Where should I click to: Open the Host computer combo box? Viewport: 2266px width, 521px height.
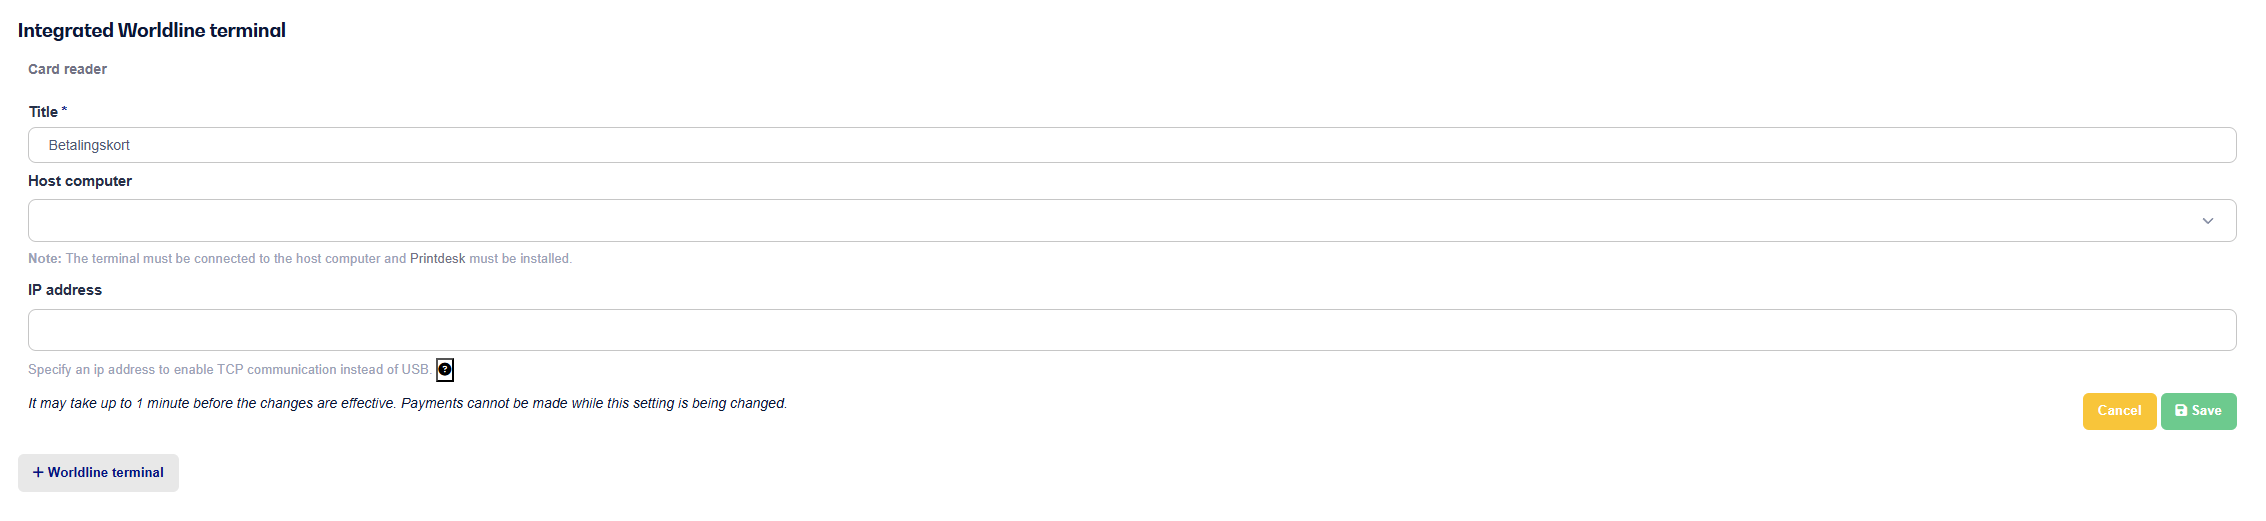(x=1132, y=221)
